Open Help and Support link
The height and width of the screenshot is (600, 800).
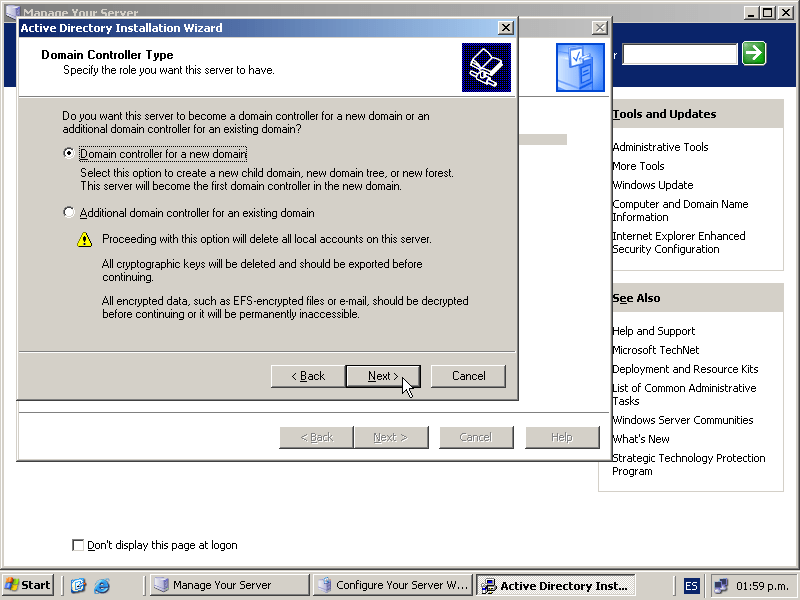[x=653, y=331]
